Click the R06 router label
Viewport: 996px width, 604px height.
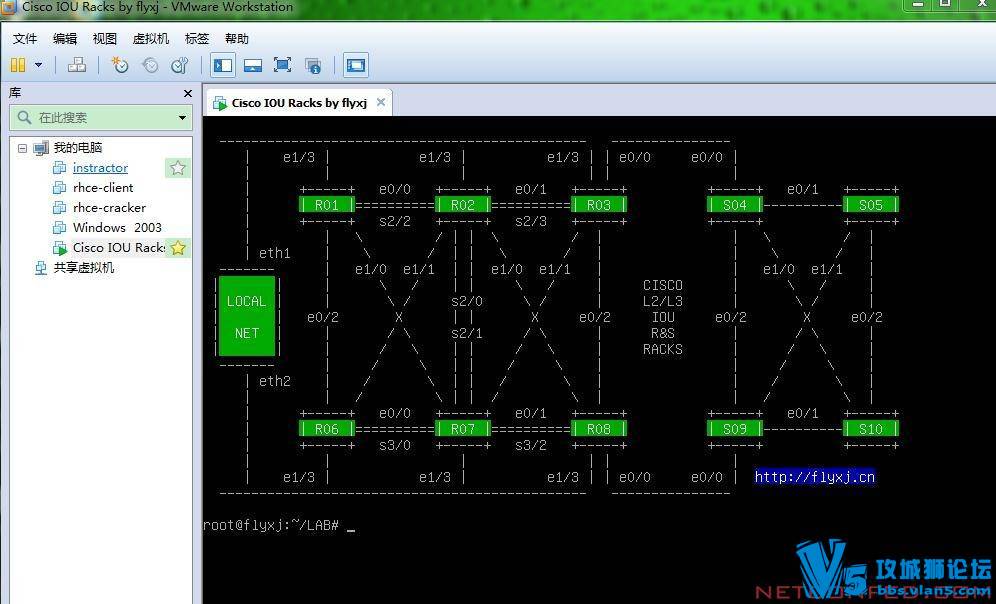coord(326,429)
